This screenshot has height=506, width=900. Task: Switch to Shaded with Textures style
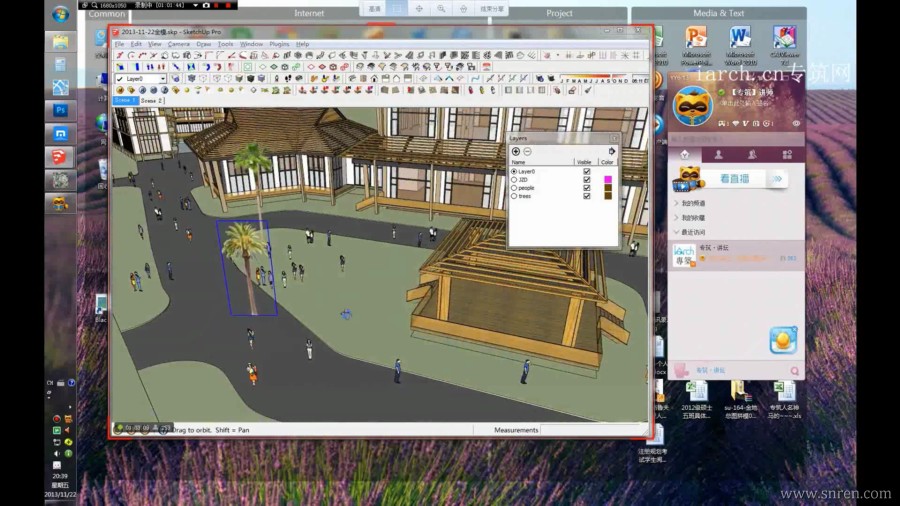(x=250, y=79)
